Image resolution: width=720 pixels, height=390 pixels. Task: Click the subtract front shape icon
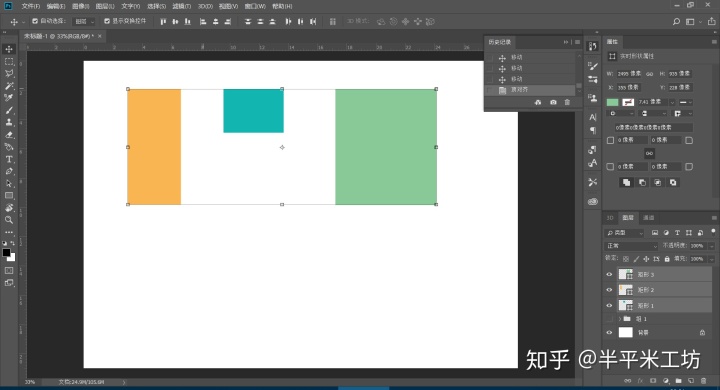tap(642, 183)
